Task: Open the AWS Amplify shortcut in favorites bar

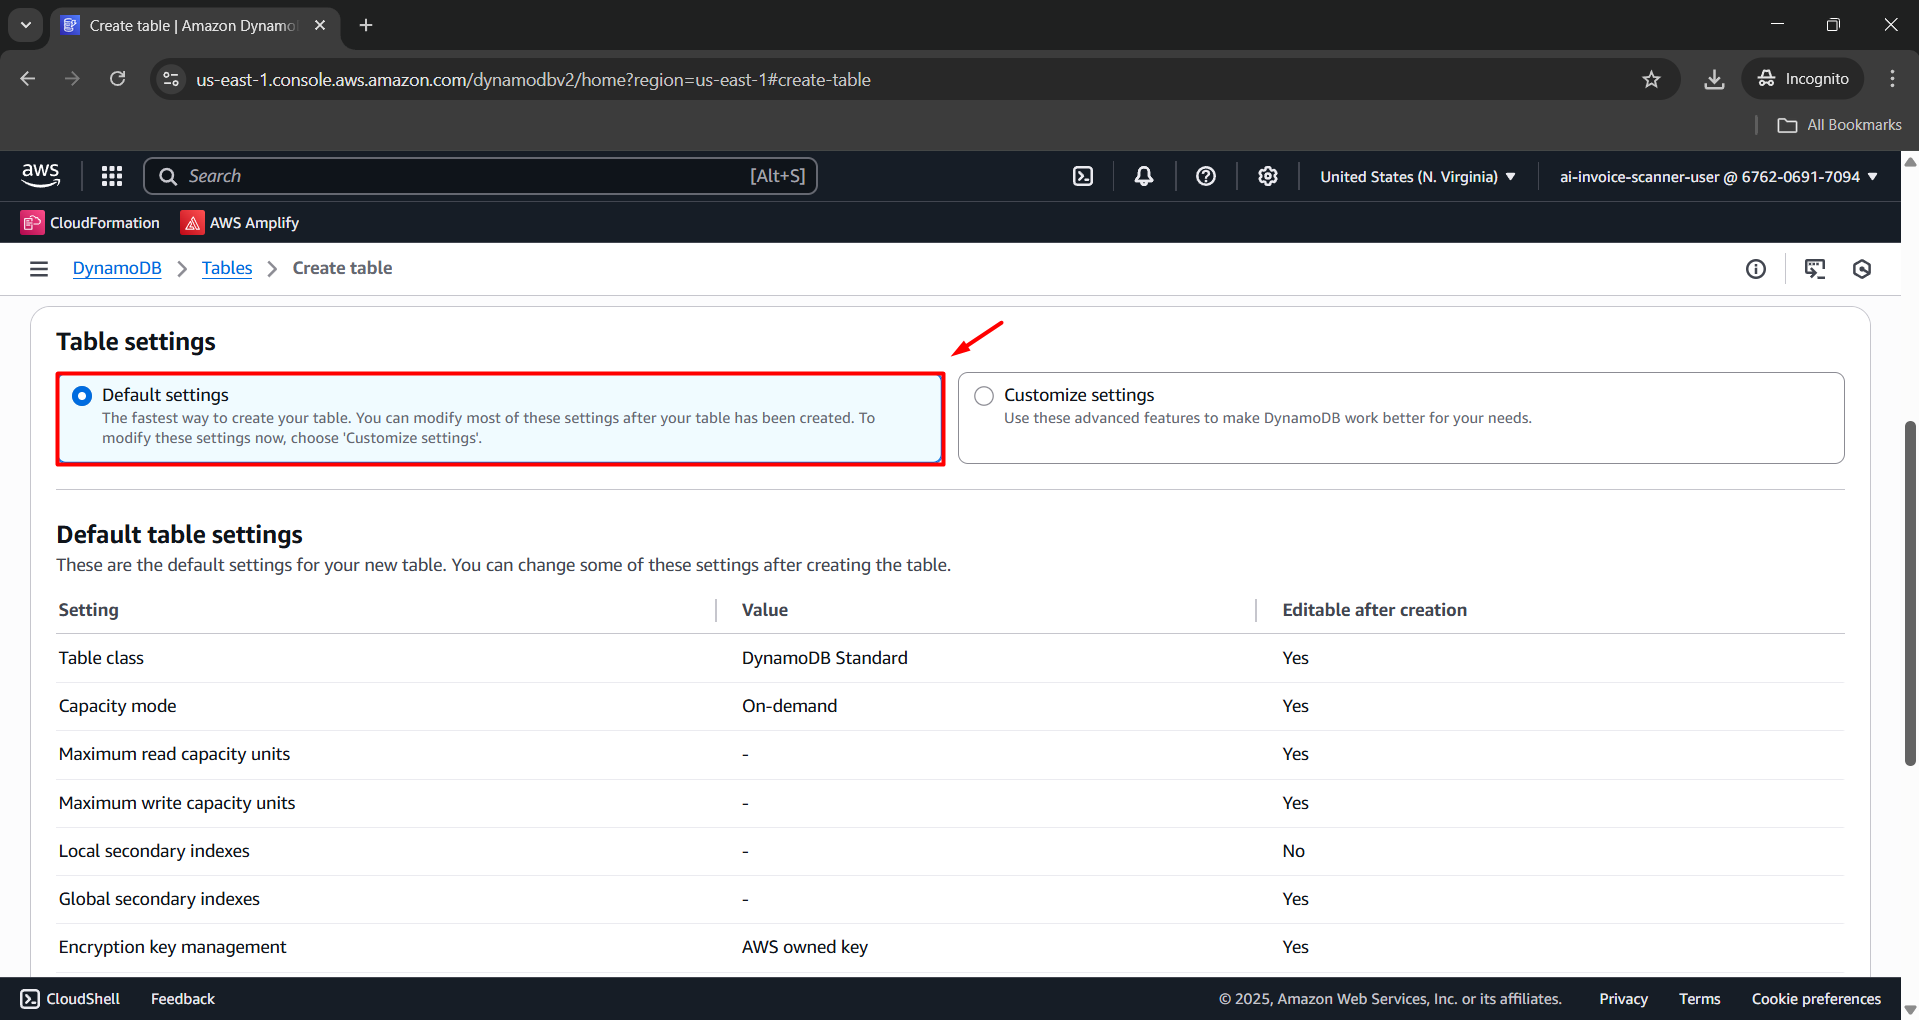Action: [x=240, y=222]
